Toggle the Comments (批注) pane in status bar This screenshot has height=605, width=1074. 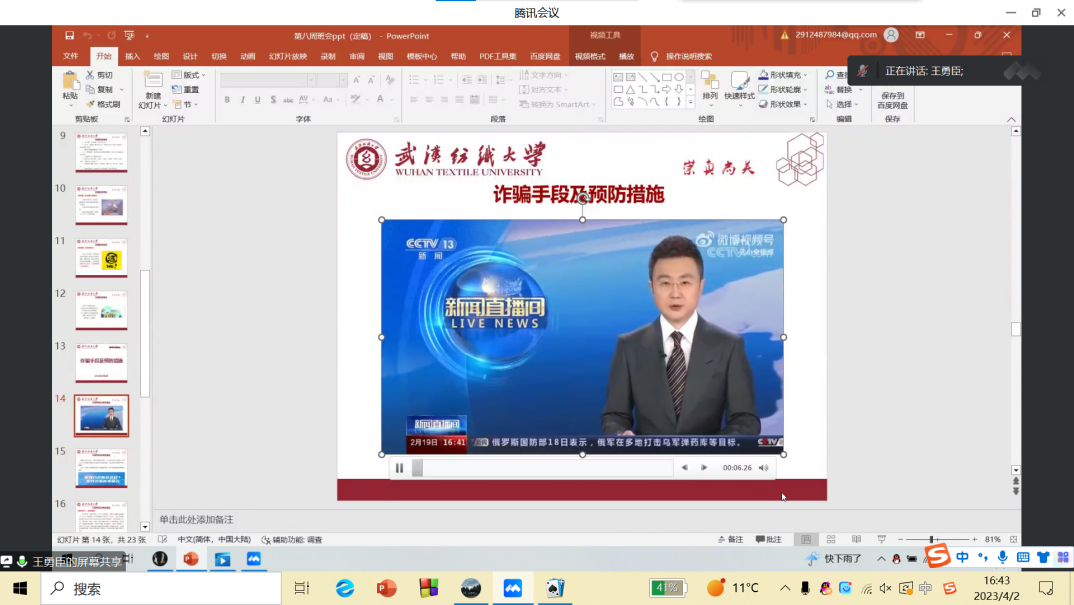coord(769,540)
